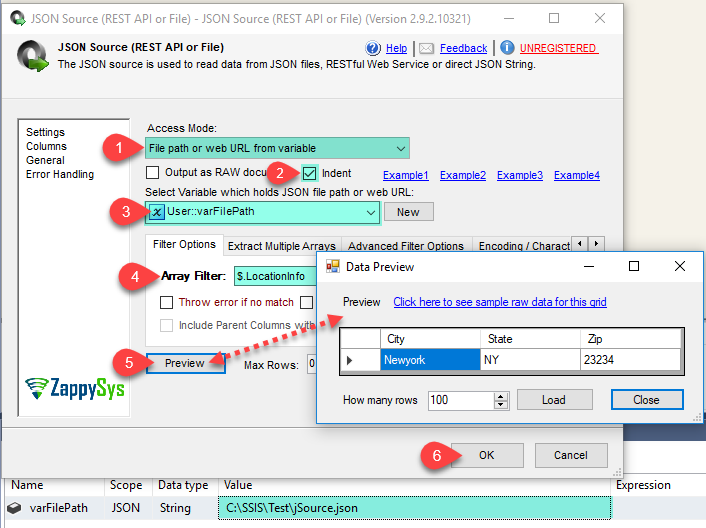Click the title bar app icon

[18, 18]
